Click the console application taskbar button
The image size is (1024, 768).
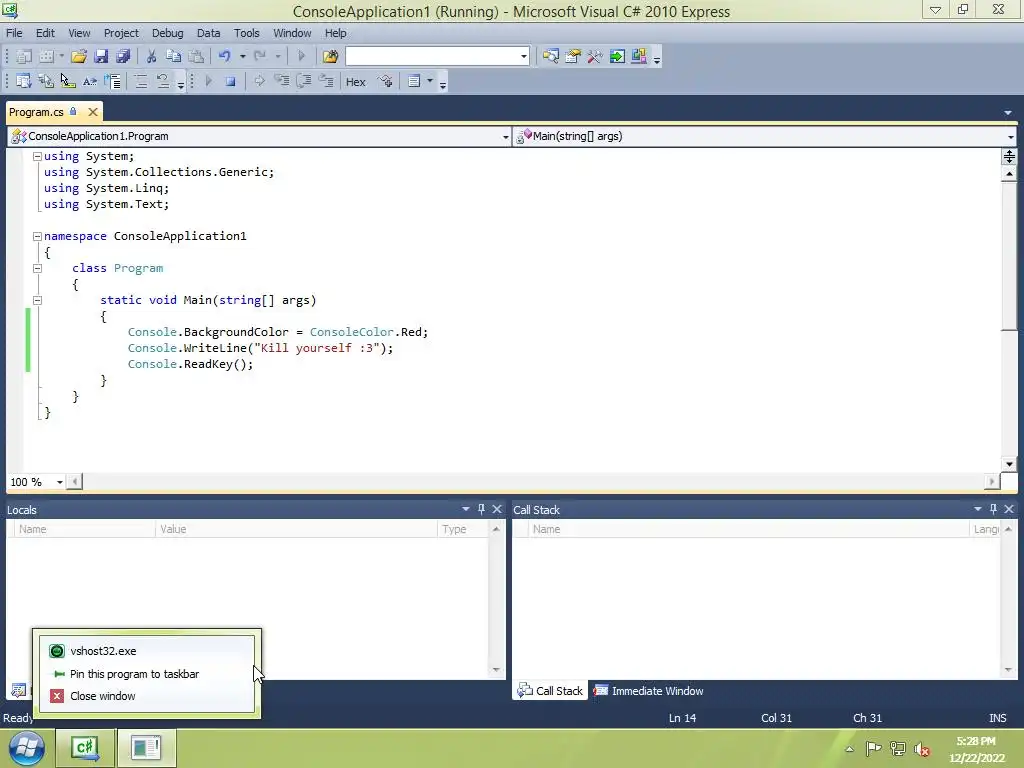point(146,748)
